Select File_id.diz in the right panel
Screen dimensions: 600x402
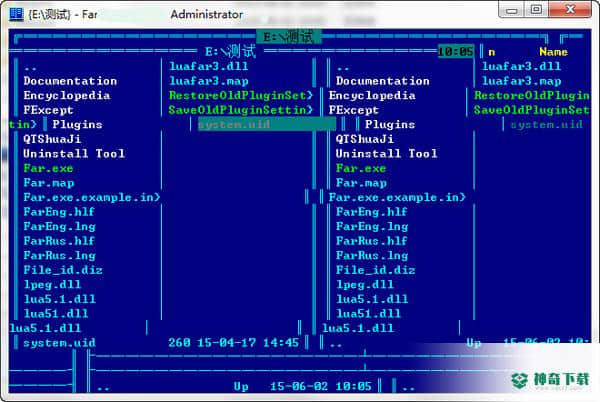click(375, 270)
